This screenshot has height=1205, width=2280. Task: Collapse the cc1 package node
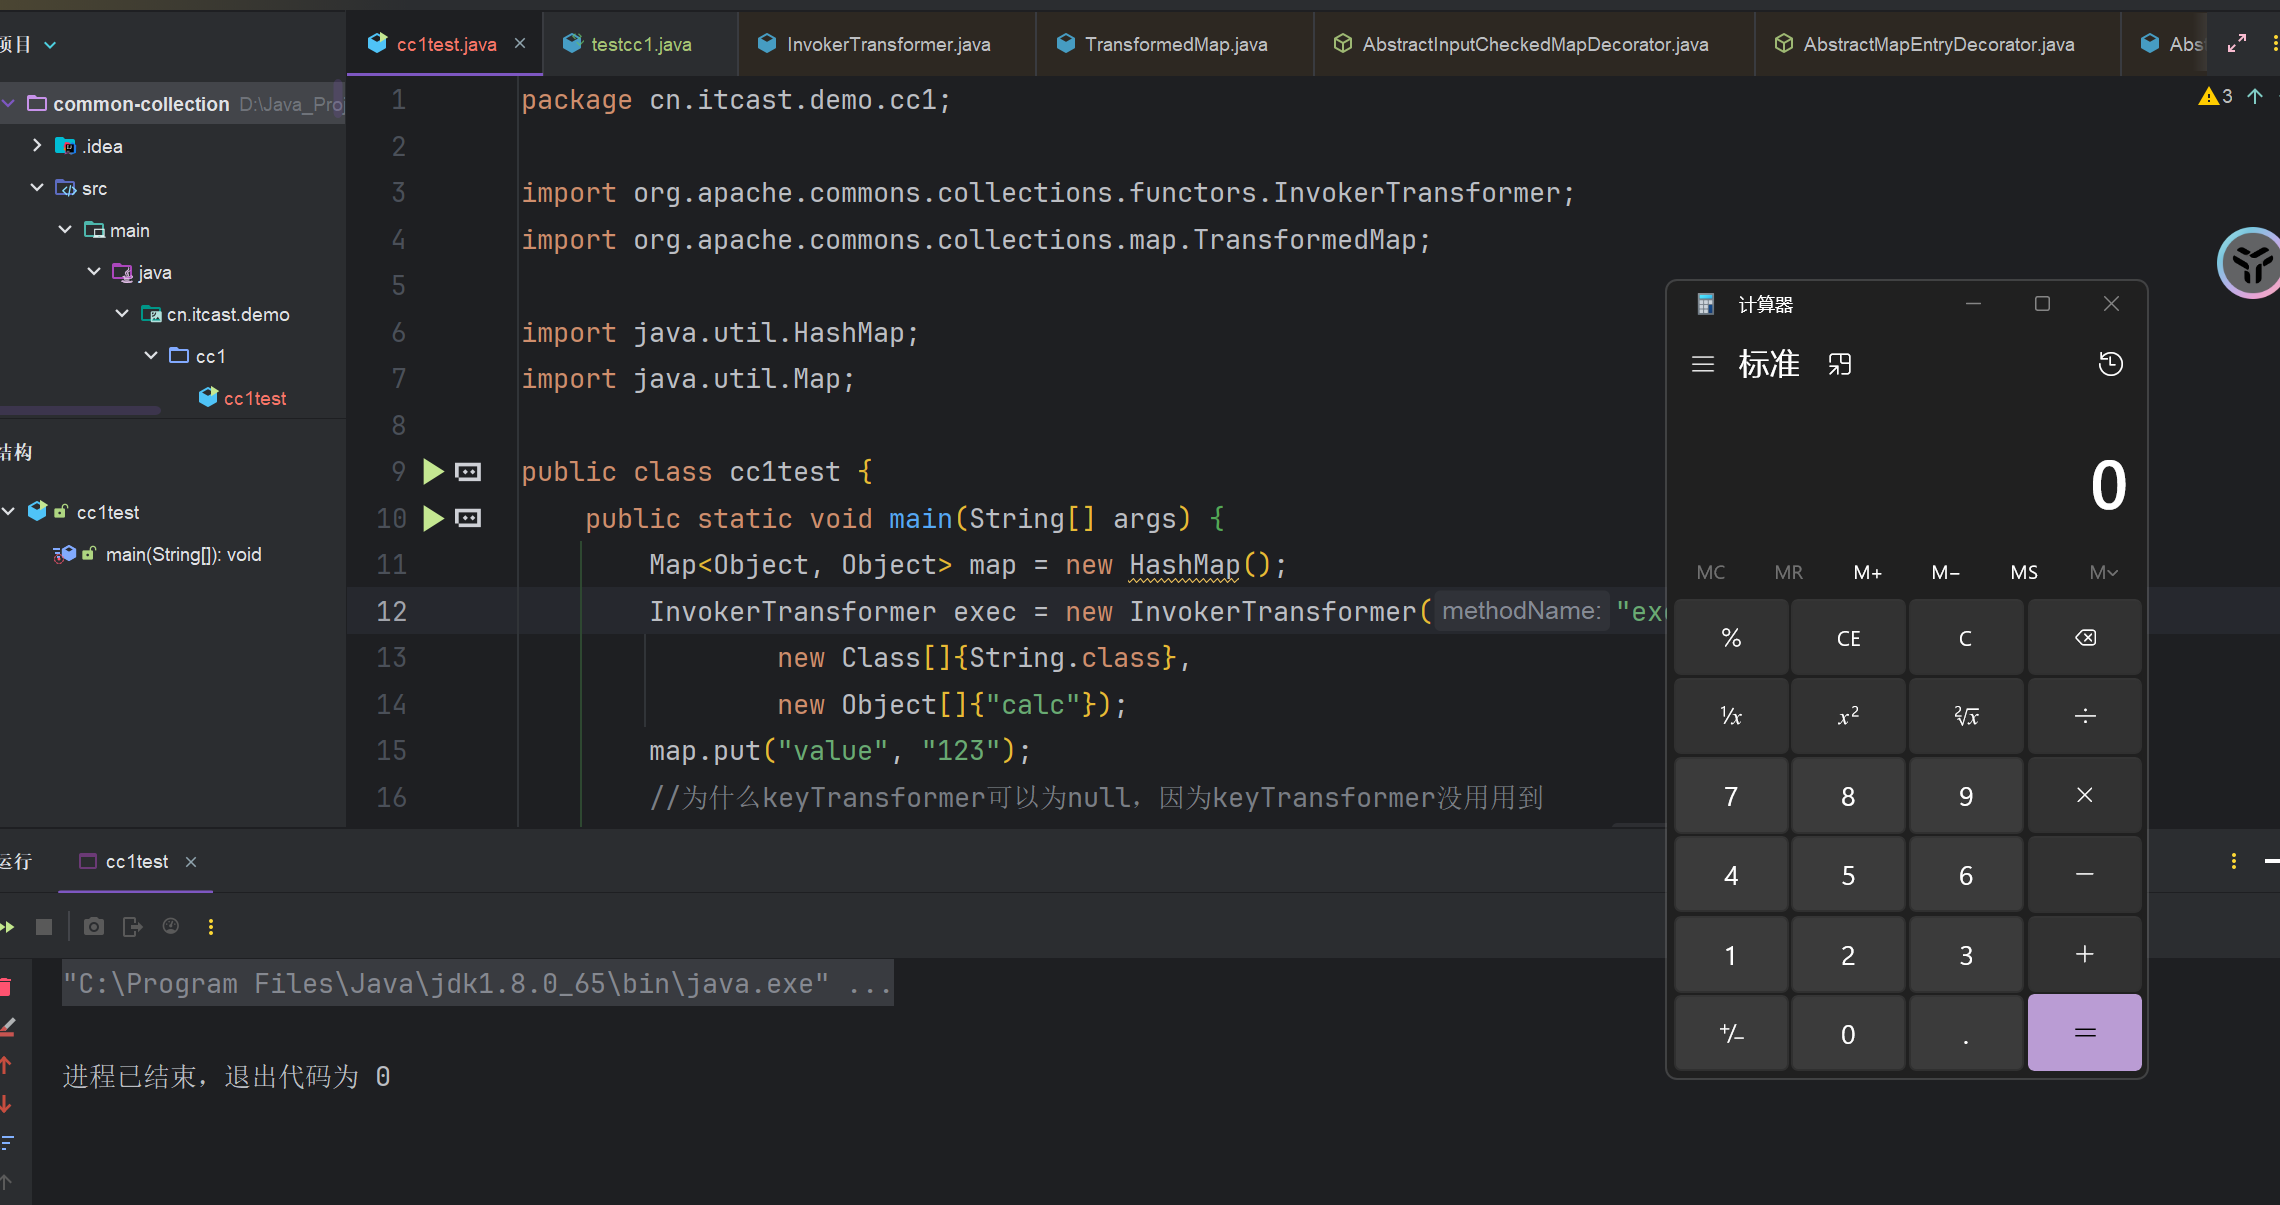151,356
